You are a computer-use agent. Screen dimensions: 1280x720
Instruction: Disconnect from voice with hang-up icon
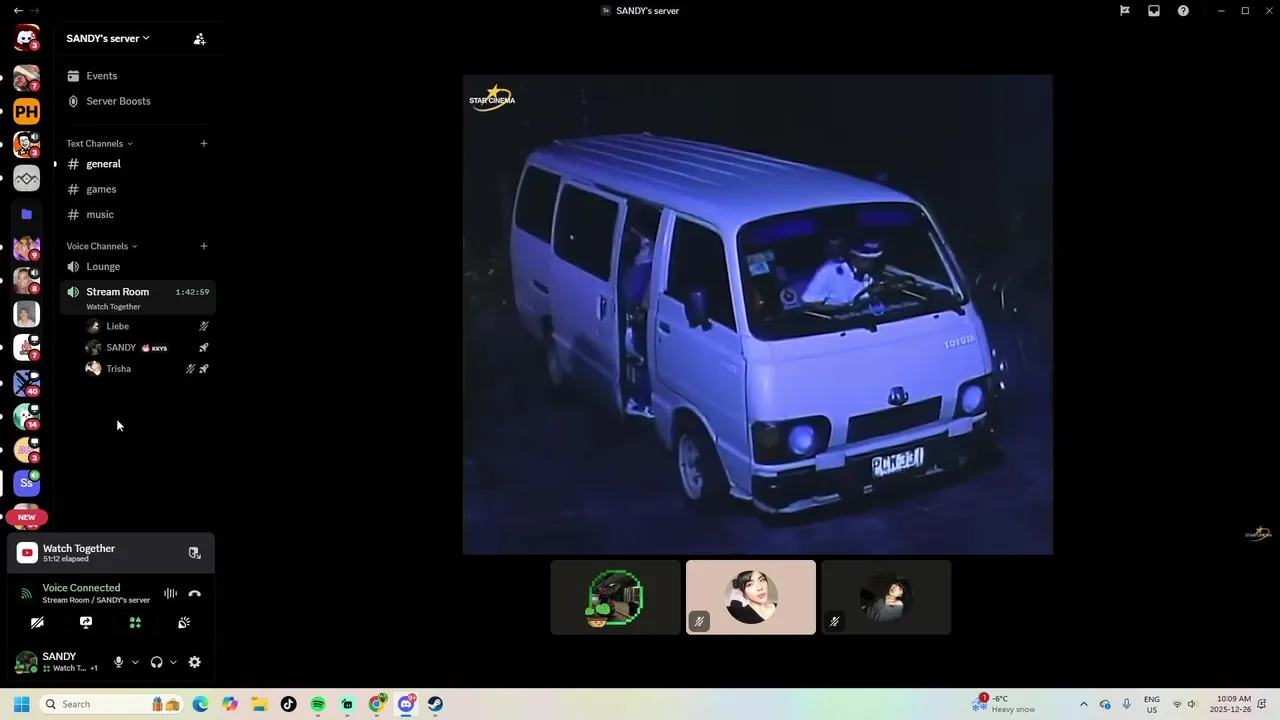194,593
